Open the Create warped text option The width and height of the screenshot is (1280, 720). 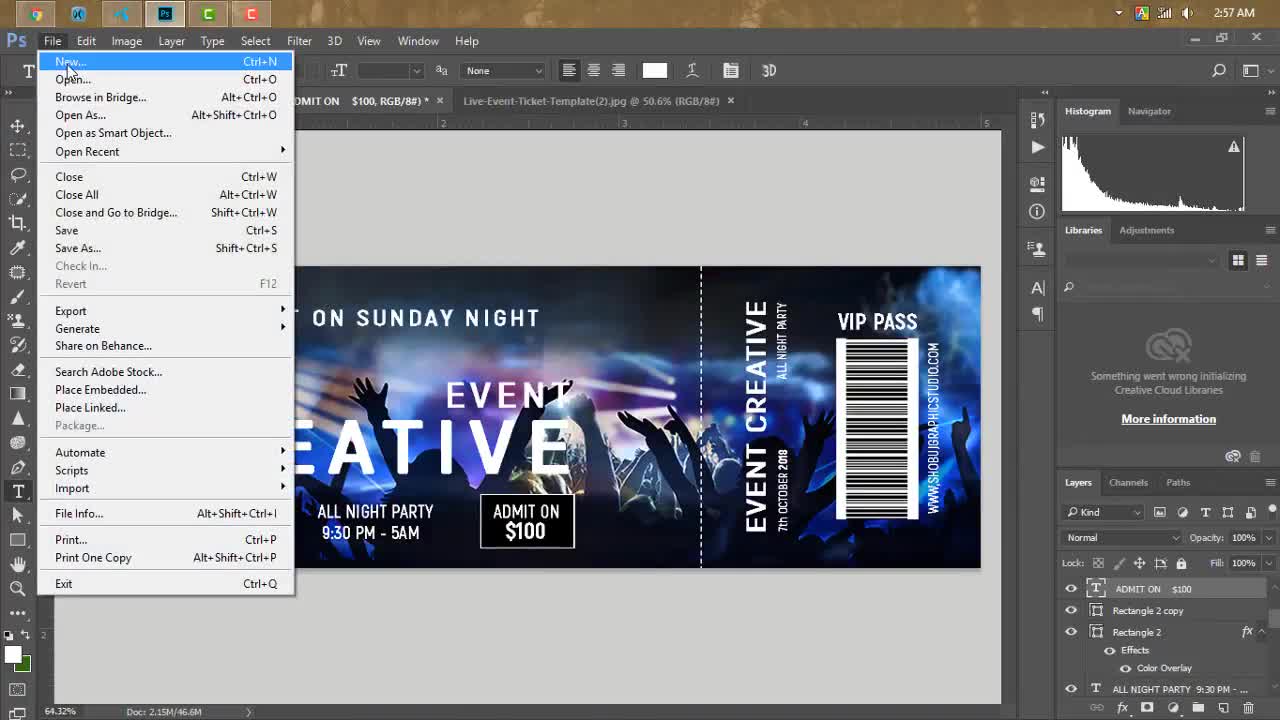[x=692, y=70]
